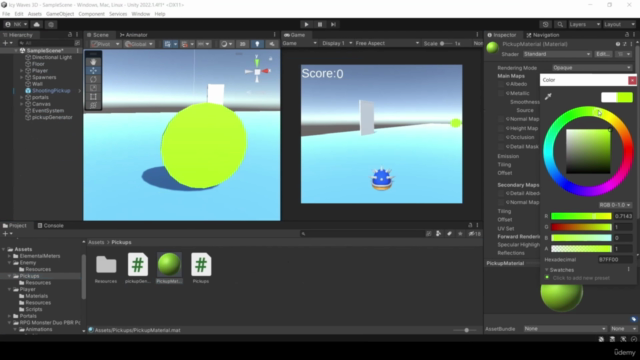Image resolution: width=640 pixels, height=360 pixels.
Task: Open the Global handle dropdown
Action: [139, 44]
